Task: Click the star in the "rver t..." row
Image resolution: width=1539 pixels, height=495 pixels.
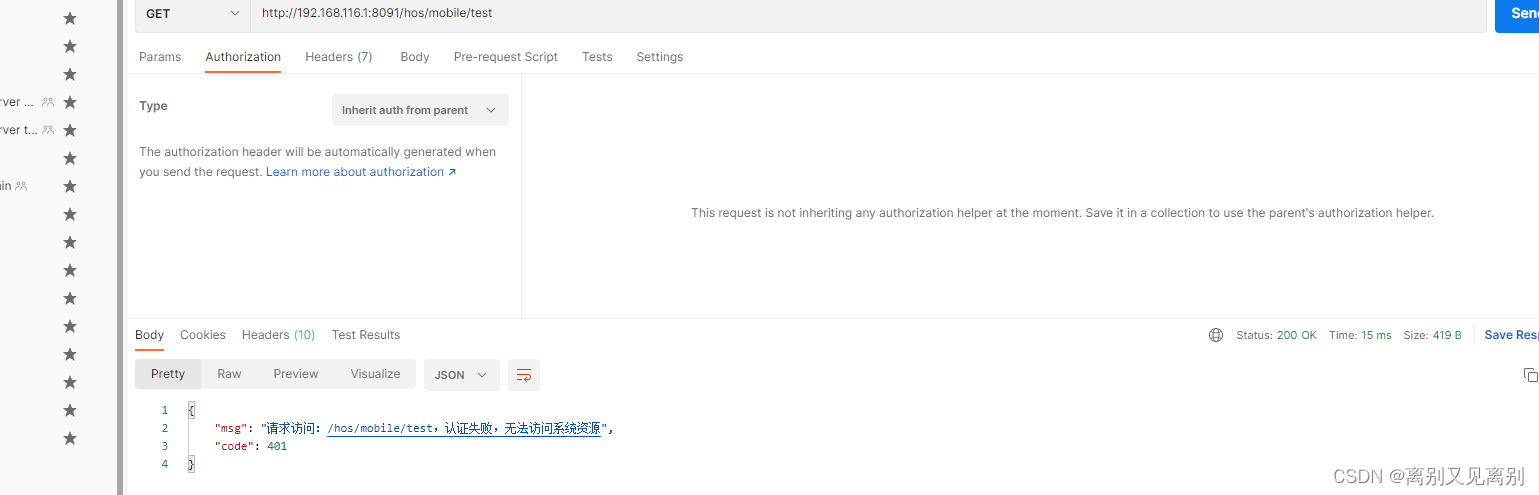Action: (x=70, y=130)
